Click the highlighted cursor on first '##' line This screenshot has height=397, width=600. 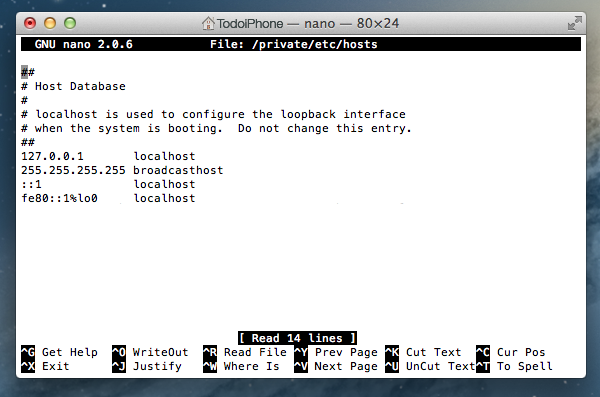(24, 72)
